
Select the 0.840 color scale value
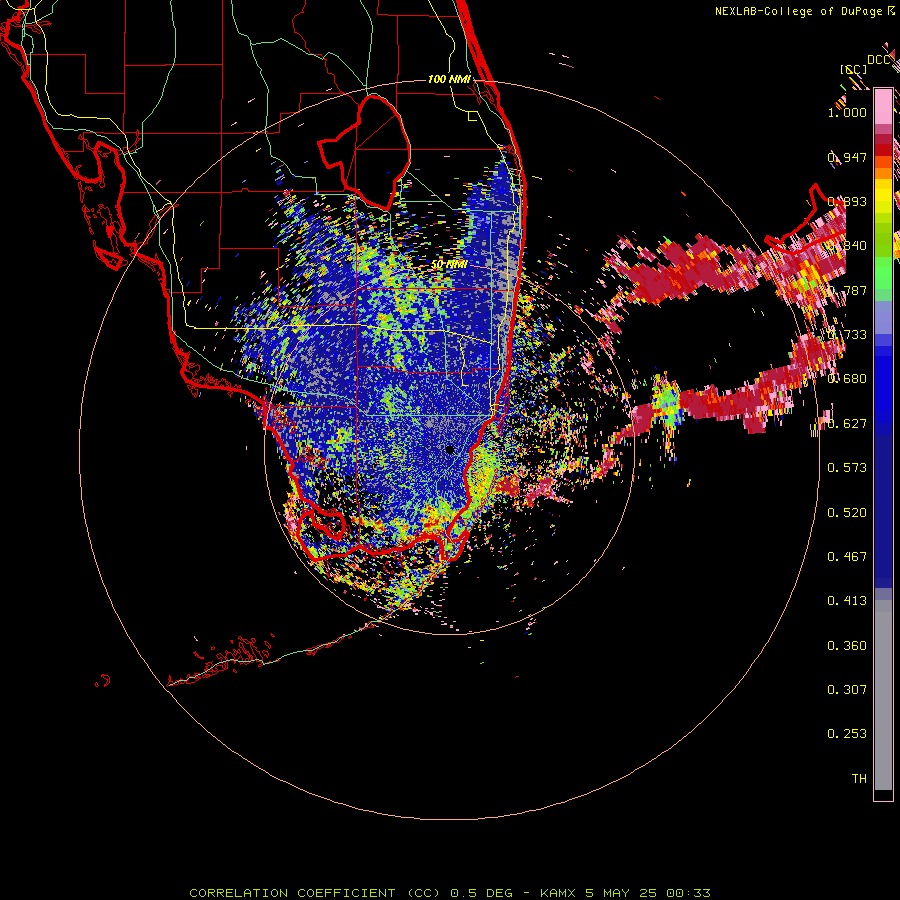click(847, 246)
